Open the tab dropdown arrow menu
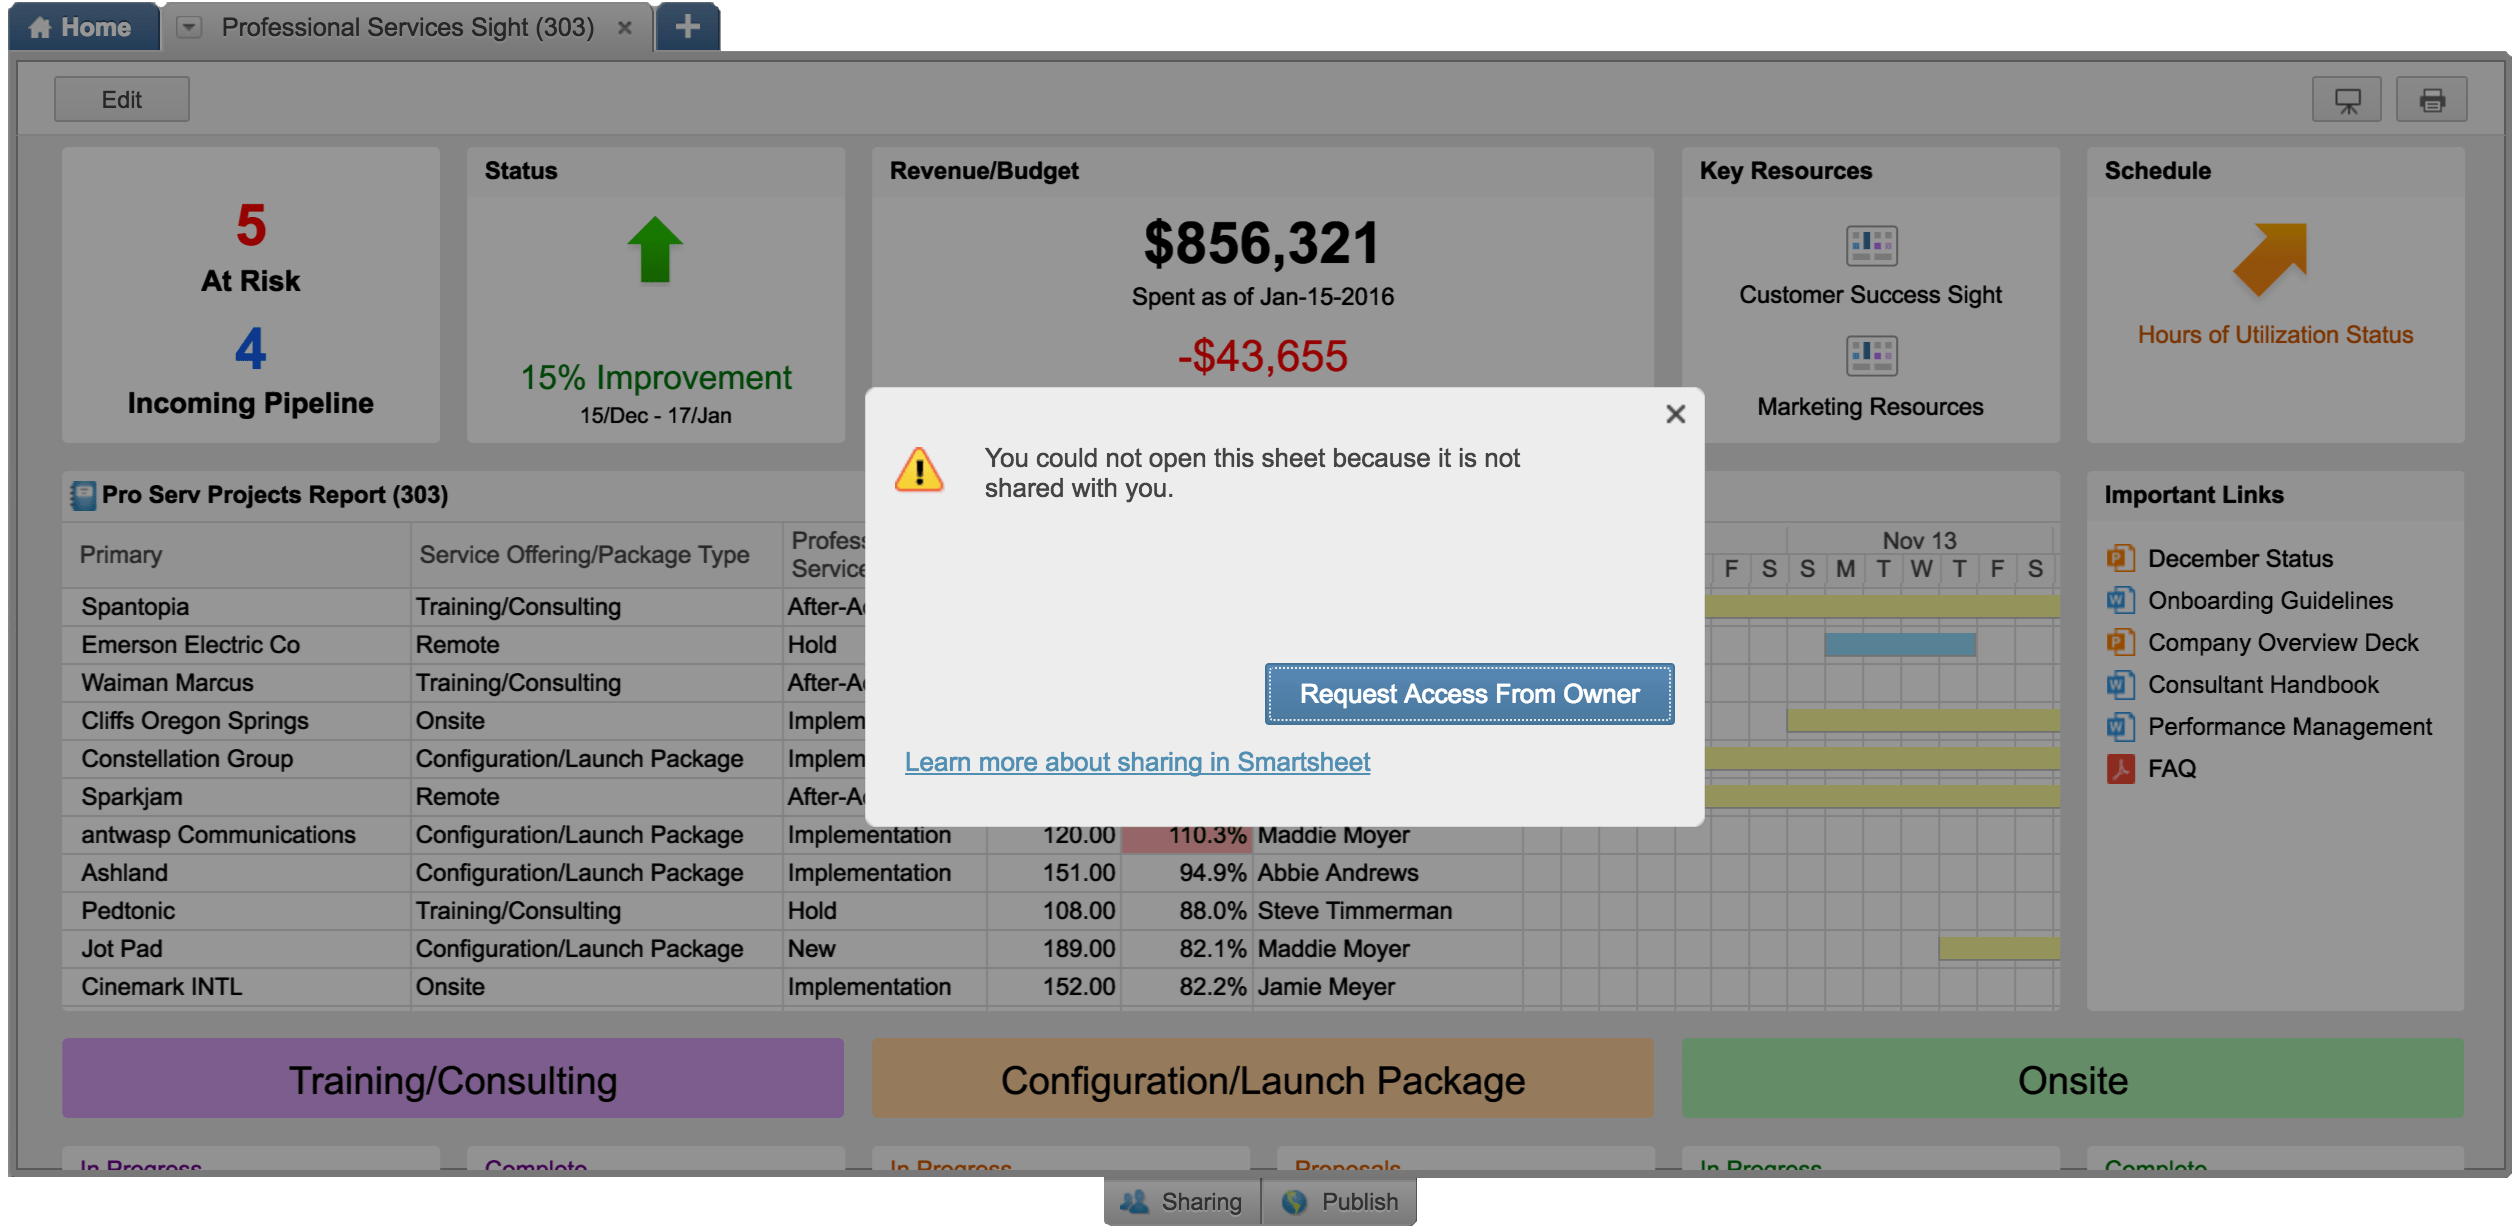This screenshot has width=2512, height=1230. (x=189, y=27)
